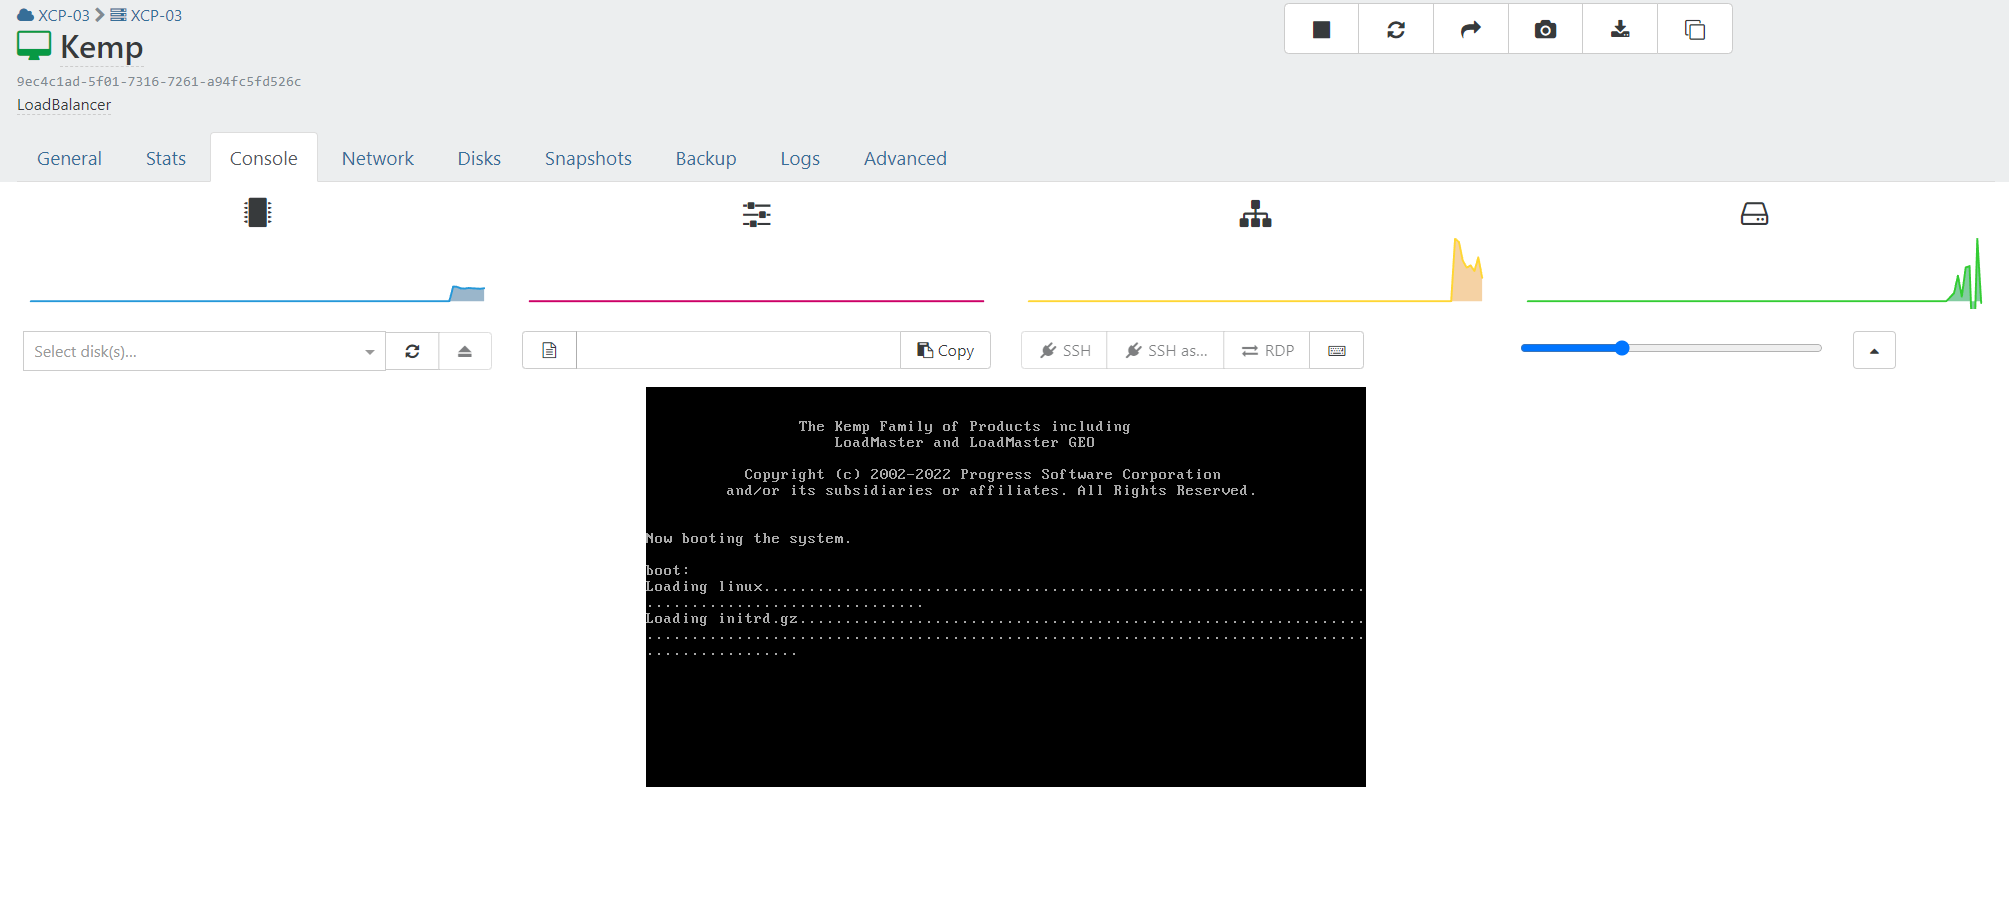Click the SSH as... button
Viewport: 2009px width, 915px height.
[1166, 350]
